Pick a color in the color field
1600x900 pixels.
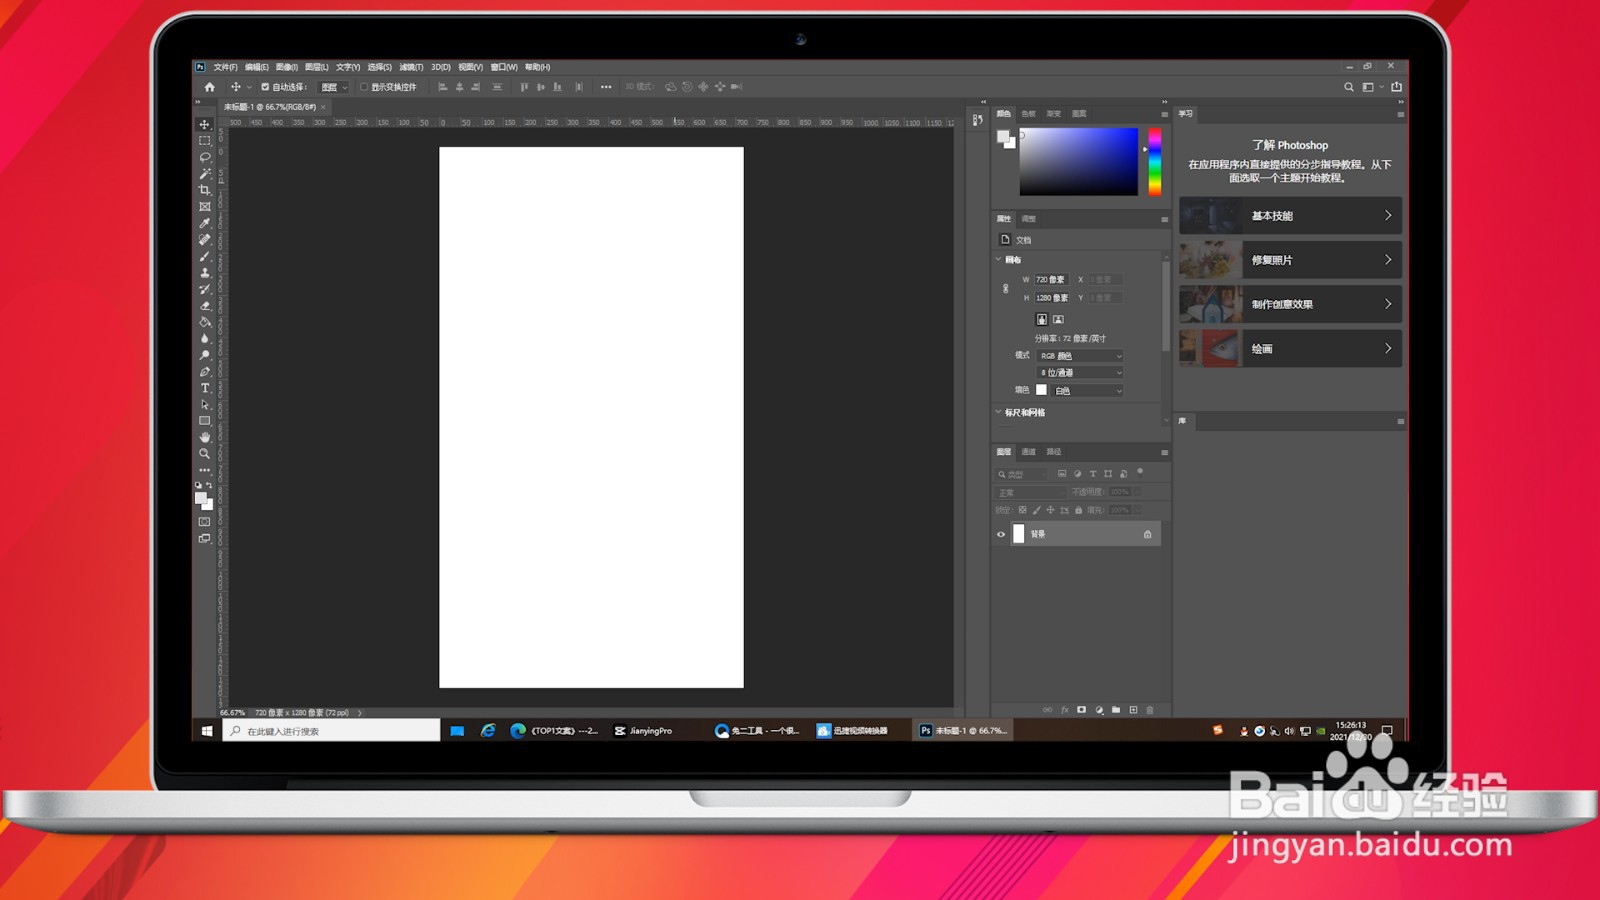(1079, 161)
